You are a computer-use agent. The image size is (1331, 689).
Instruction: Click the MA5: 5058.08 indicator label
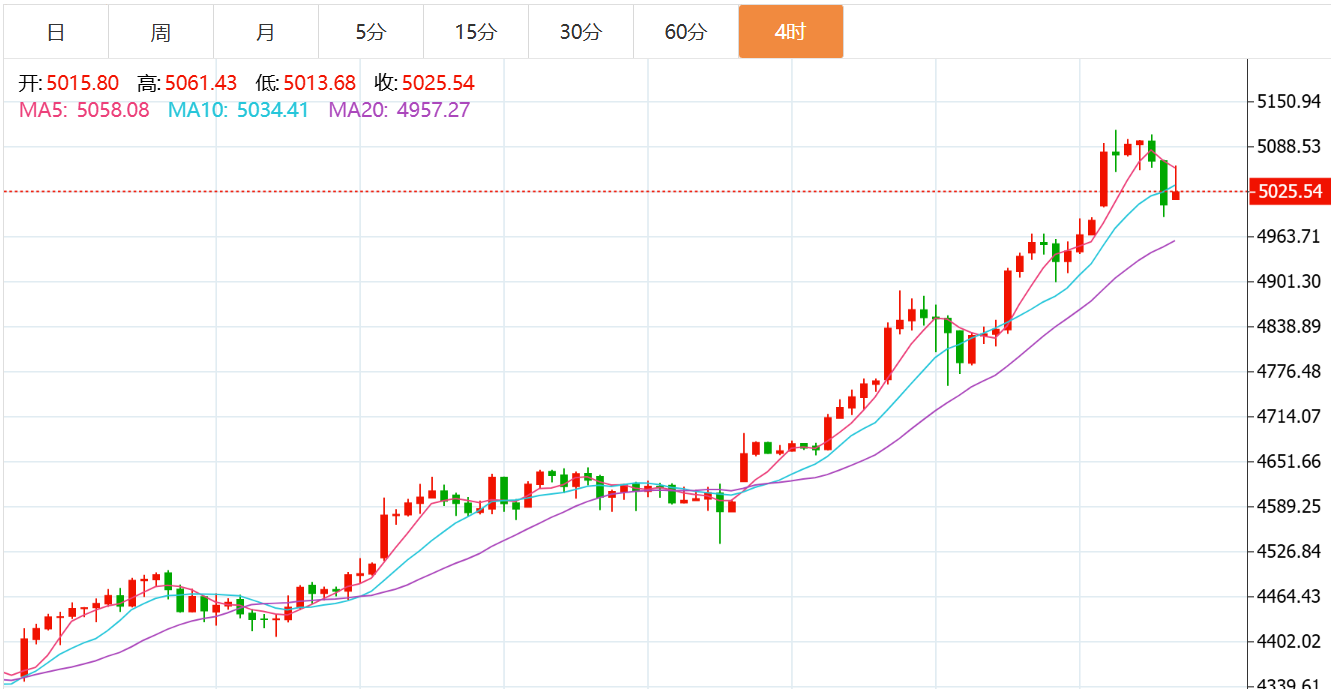84,110
